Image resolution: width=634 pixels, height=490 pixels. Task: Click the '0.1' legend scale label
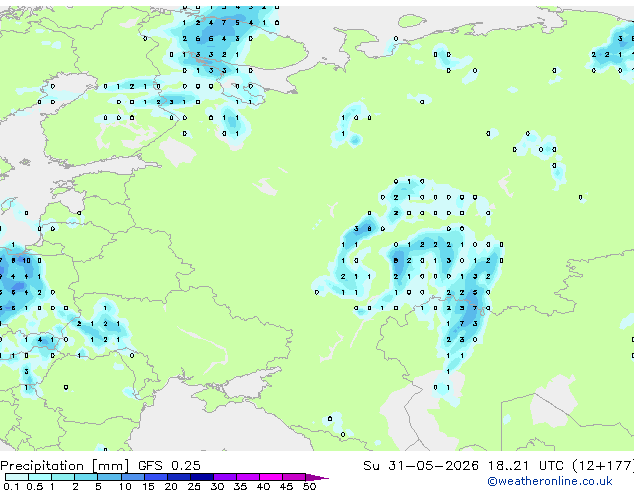click(11, 486)
